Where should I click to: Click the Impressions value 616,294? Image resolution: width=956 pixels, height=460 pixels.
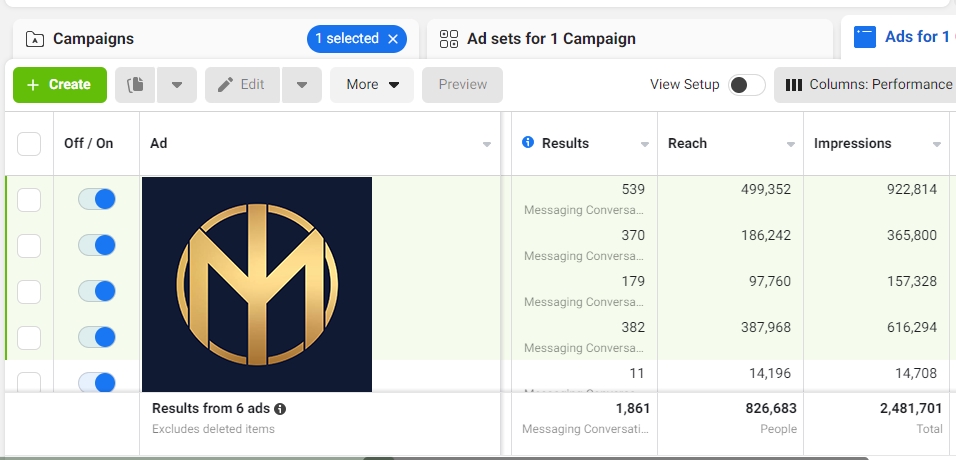[911, 327]
